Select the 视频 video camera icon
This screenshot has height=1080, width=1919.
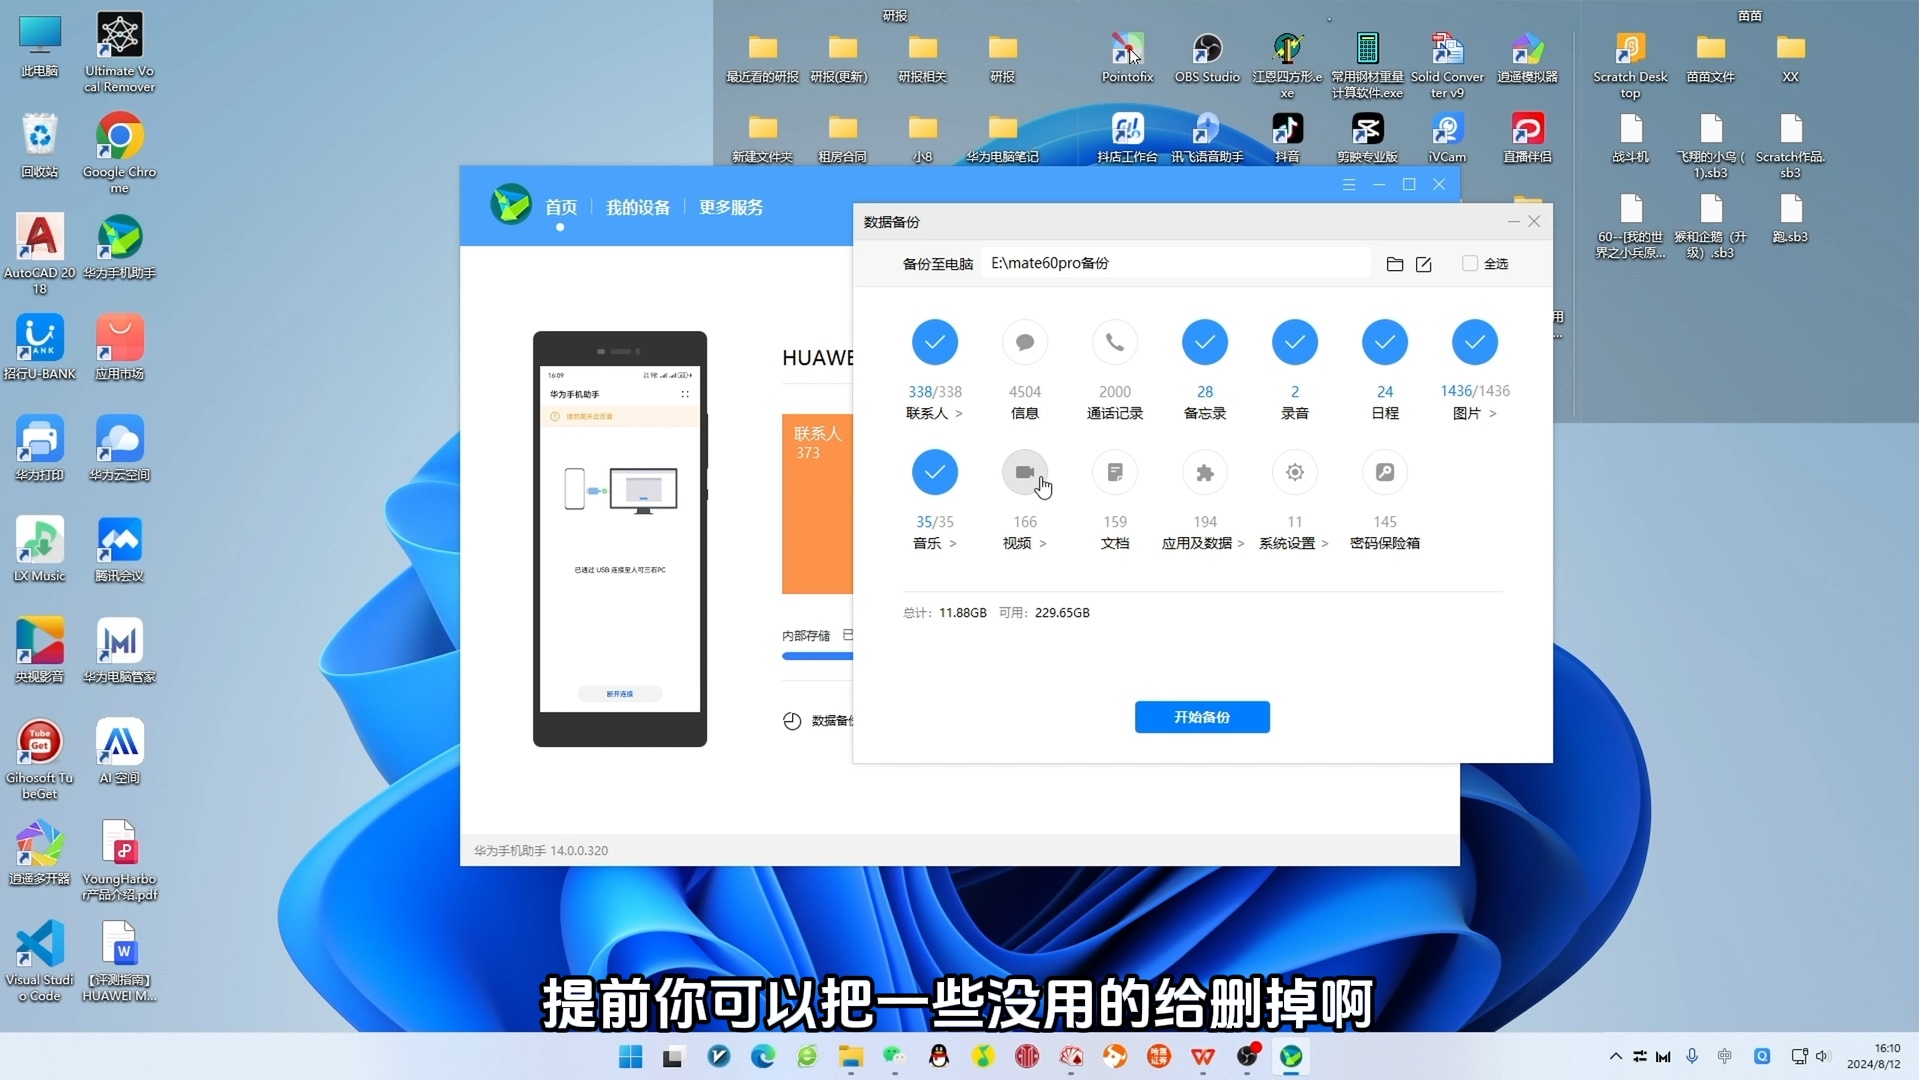(1024, 472)
